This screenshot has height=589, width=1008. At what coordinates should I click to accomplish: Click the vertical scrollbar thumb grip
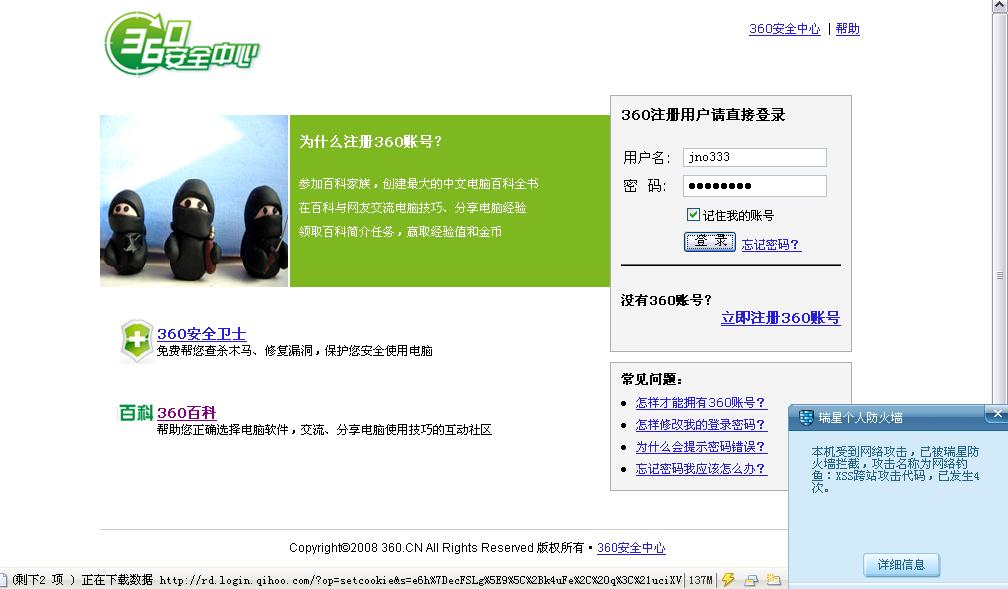tap(1000, 275)
